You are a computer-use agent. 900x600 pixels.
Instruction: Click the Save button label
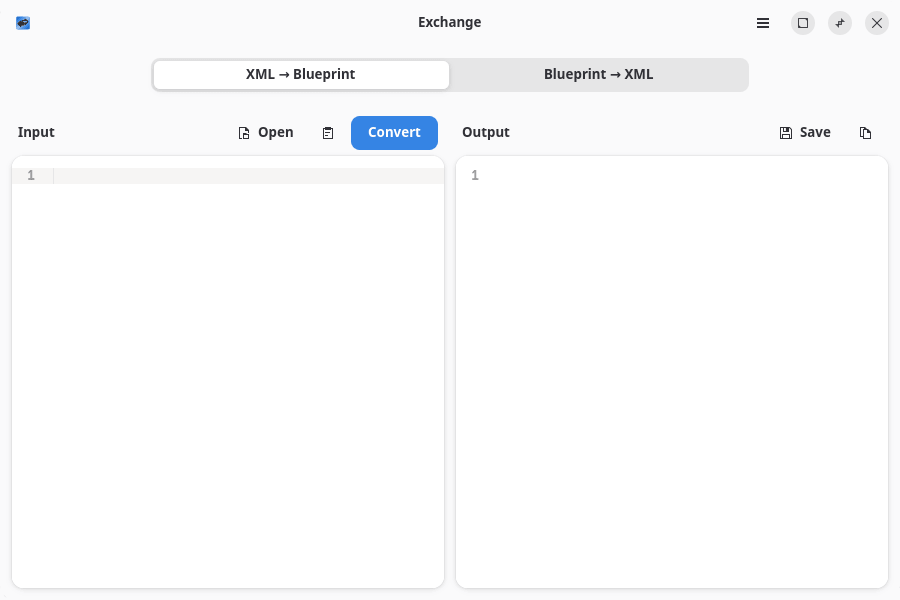coord(815,132)
